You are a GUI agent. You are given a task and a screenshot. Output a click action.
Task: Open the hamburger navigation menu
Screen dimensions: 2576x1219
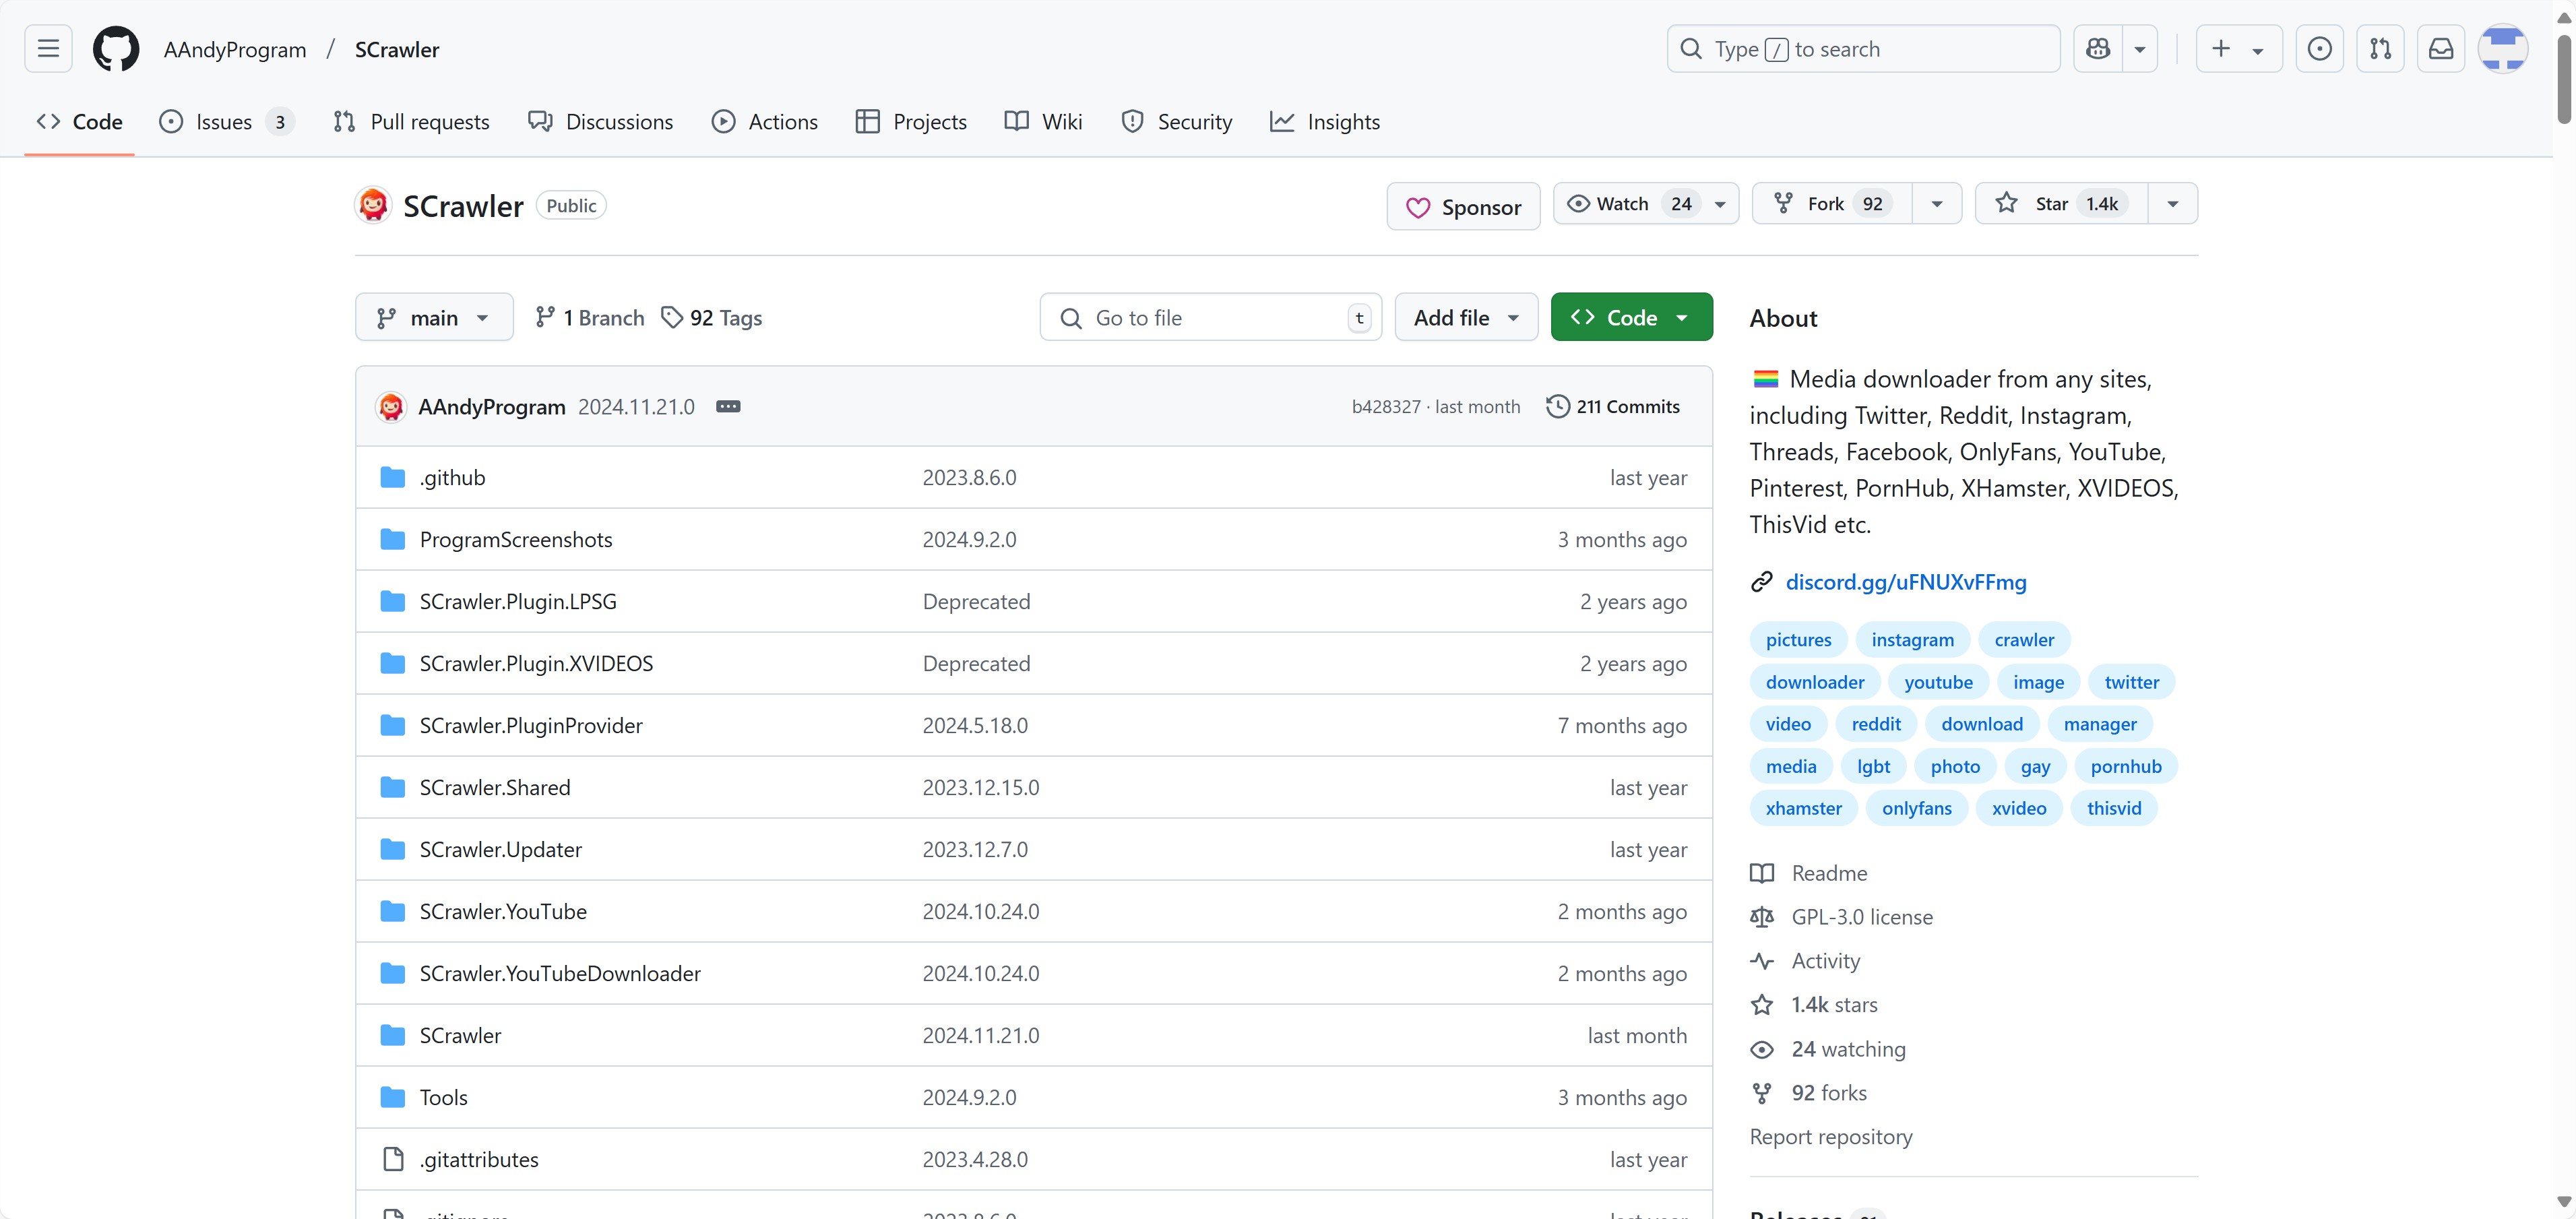[x=48, y=49]
